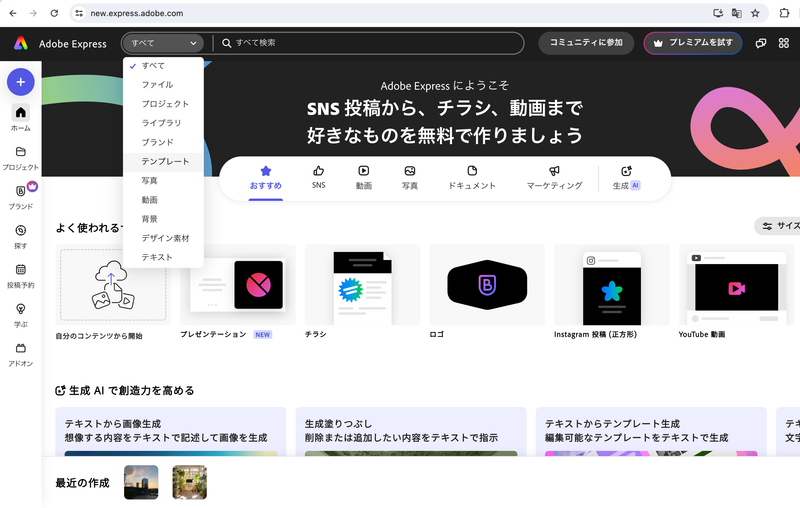Image resolution: width=800 pixels, height=508 pixels.
Task: Select ブランド in the filter dropdown
Action: point(163,142)
